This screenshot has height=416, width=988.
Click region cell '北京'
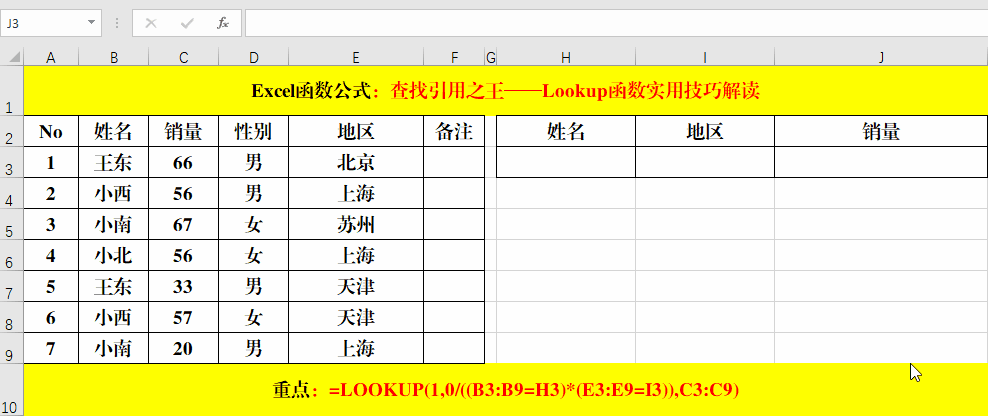(356, 162)
